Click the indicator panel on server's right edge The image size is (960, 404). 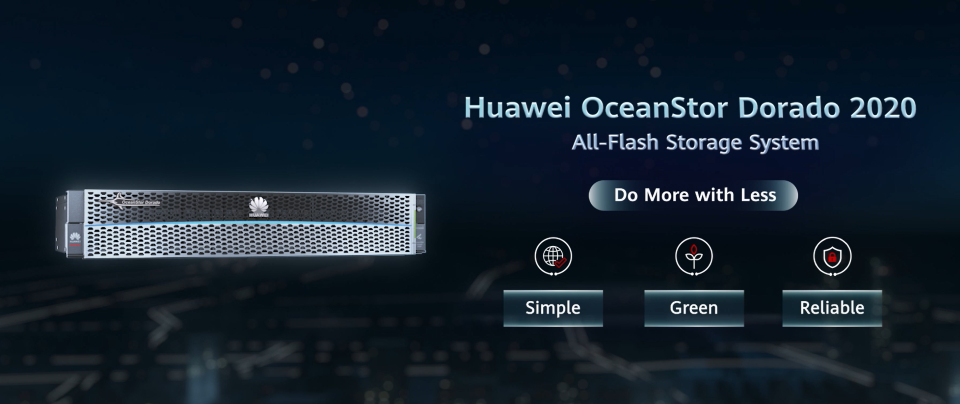coord(420,223)
